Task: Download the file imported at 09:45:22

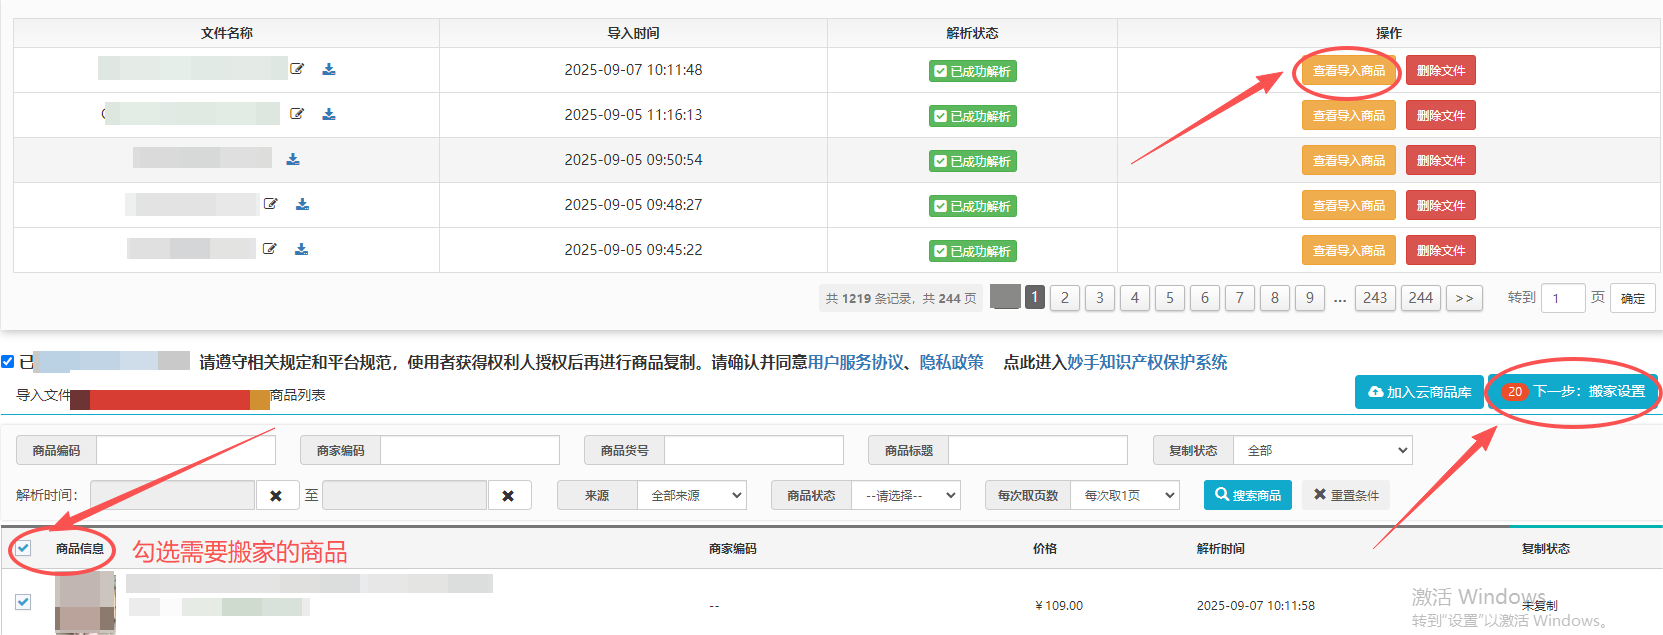Action: 301,249
